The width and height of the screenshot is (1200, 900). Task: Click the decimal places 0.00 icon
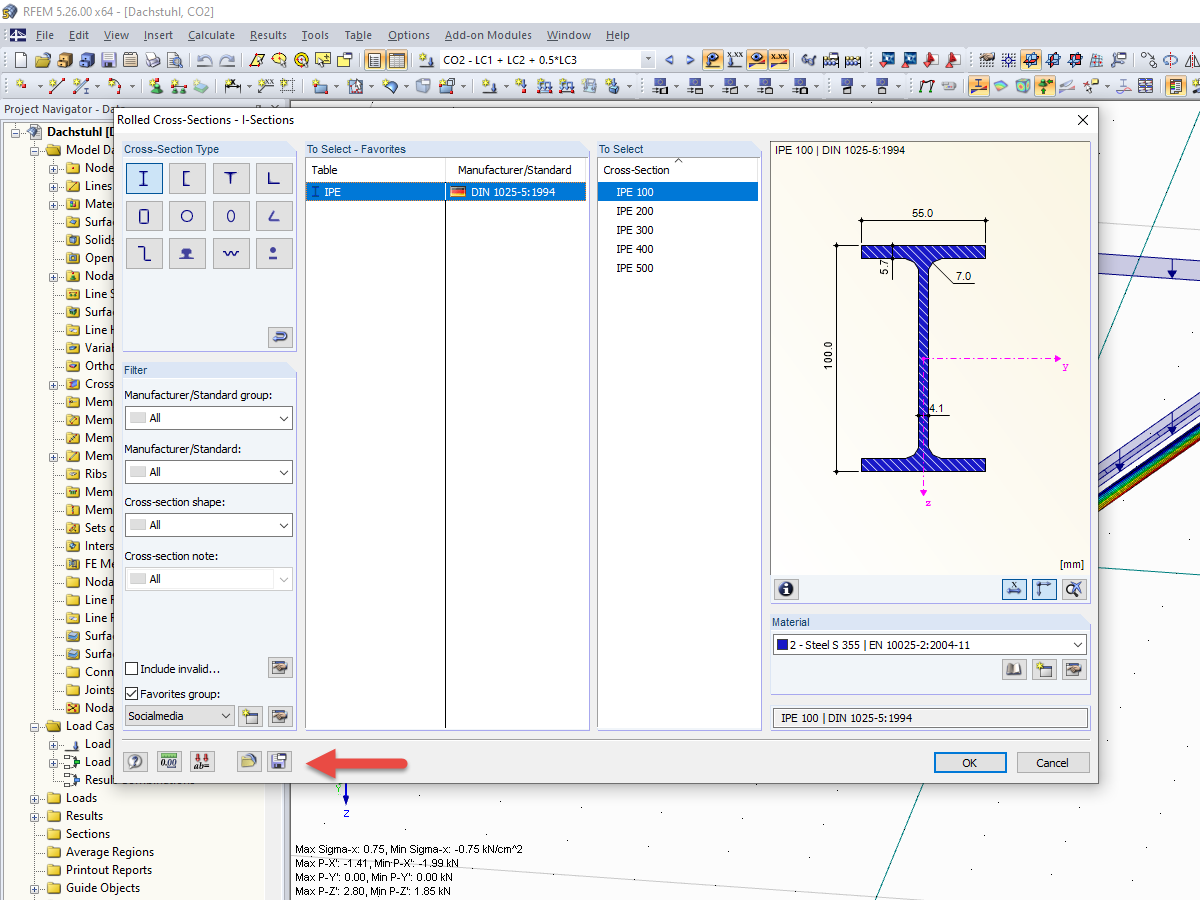click(169, 762)
